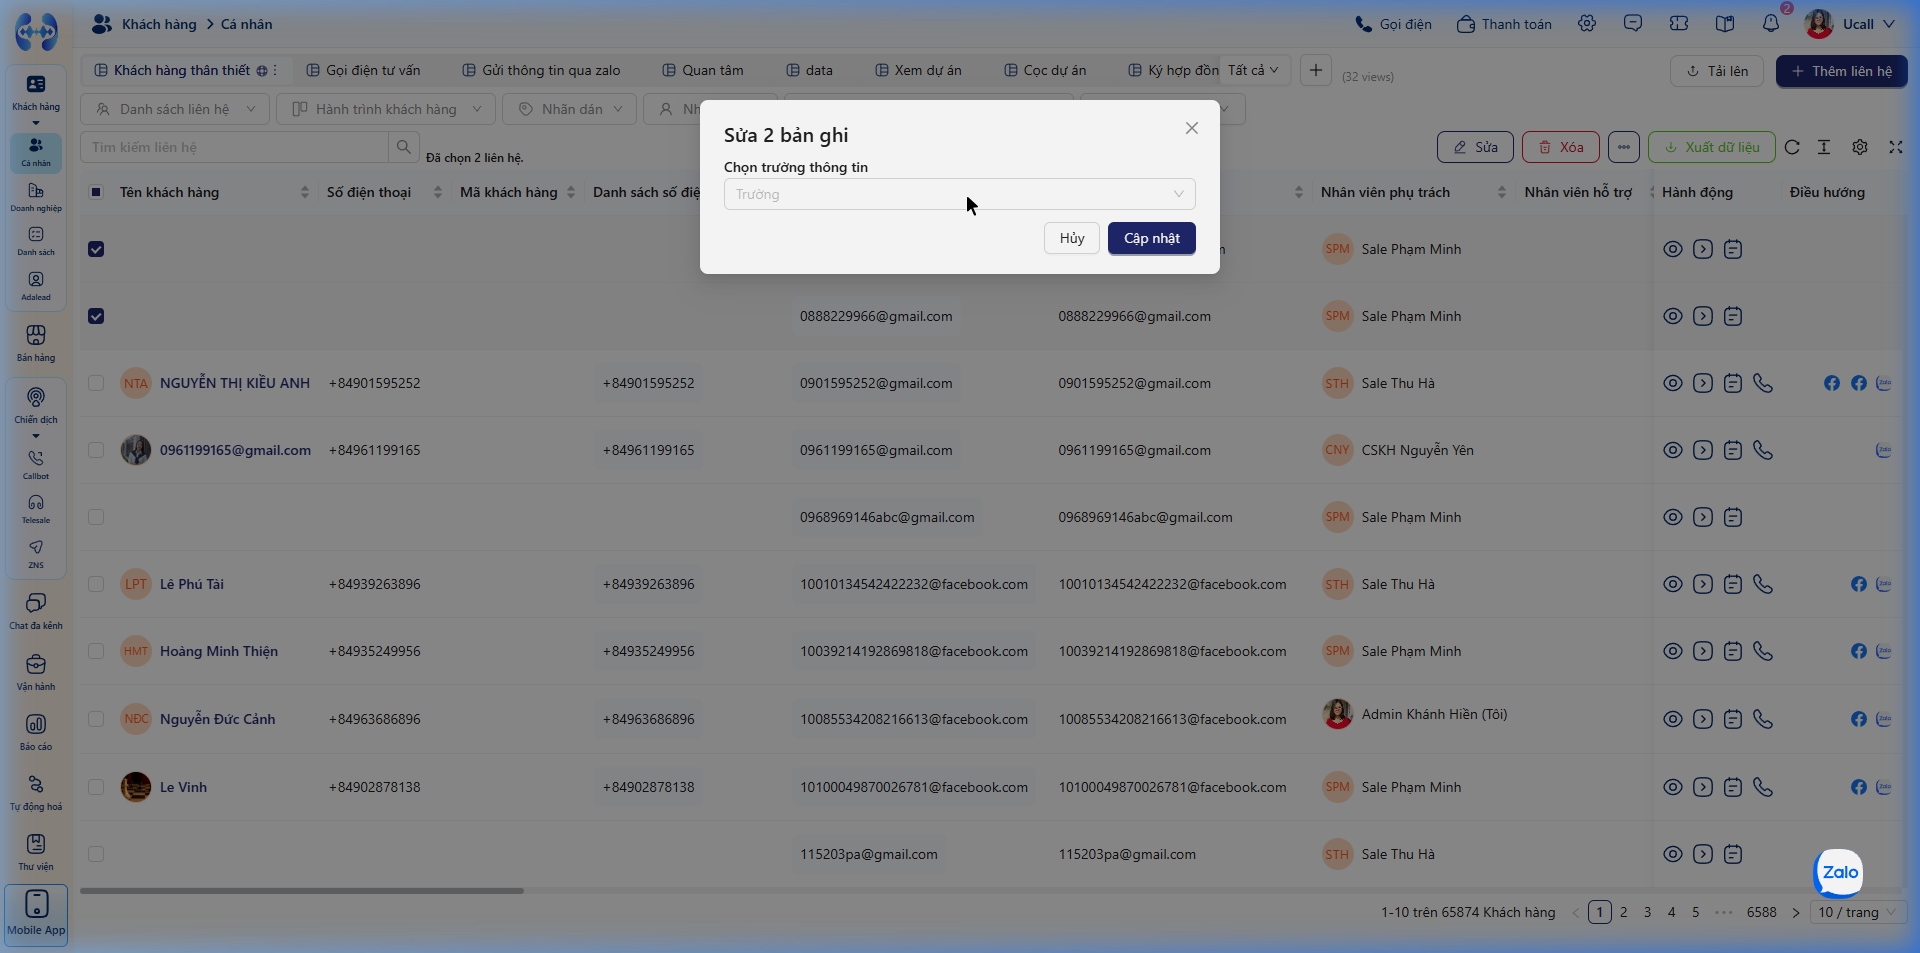View details eye icon for Lê Phú Tài
The width and height of the screenshot is (1920, 953).
(x=1672, y=584)
